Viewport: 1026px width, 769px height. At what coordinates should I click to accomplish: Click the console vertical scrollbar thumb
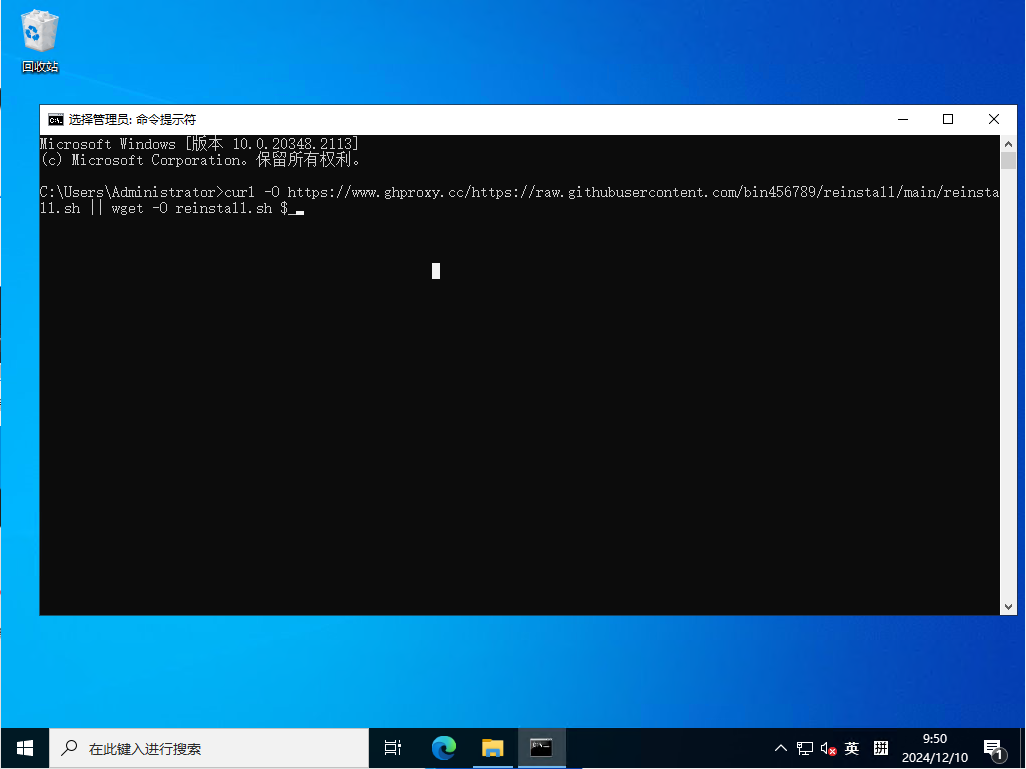coord(1008,160)
